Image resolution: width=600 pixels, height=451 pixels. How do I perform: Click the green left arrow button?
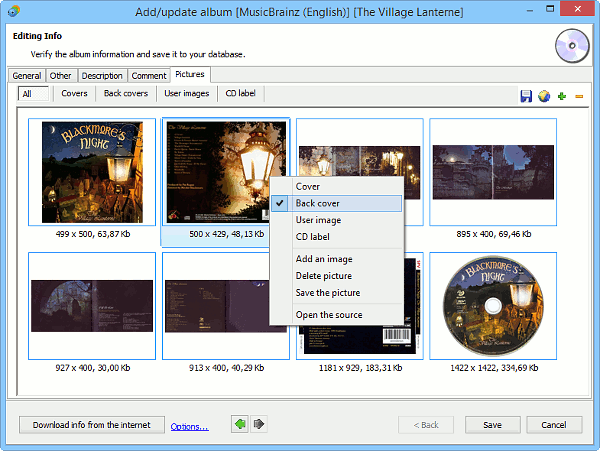(x=240, y=424)
